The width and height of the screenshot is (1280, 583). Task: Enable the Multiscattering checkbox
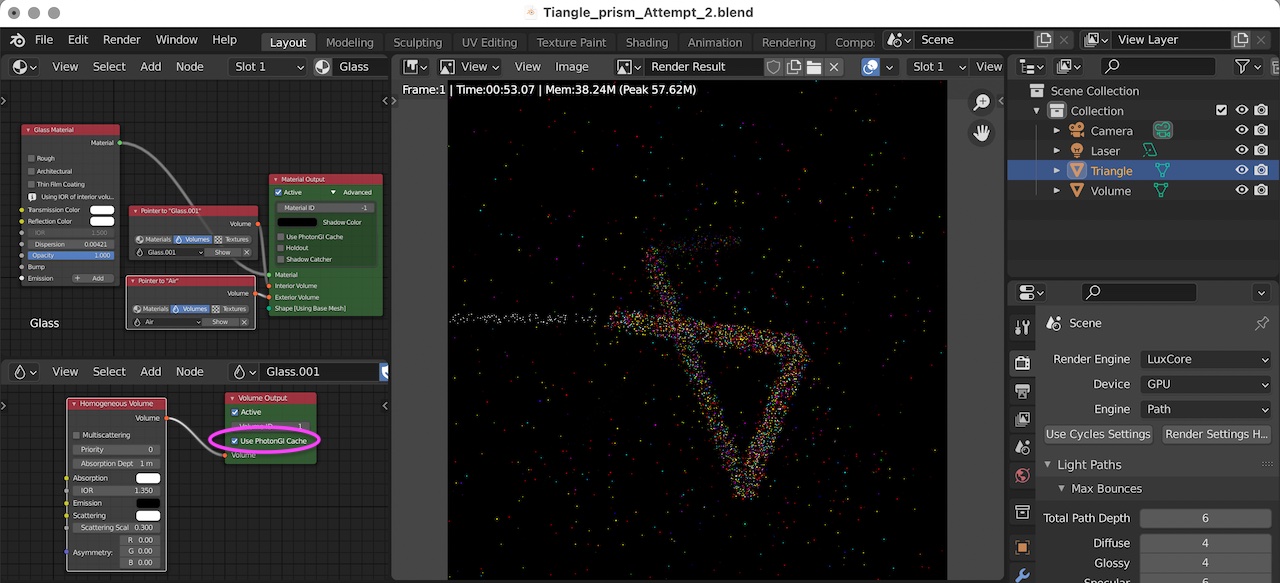coord(77,435)
